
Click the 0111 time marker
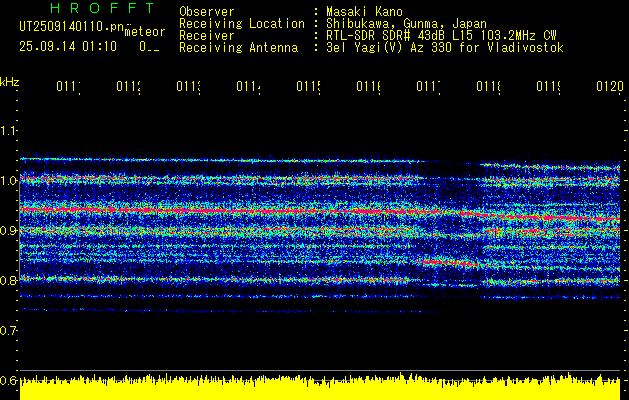68,86
